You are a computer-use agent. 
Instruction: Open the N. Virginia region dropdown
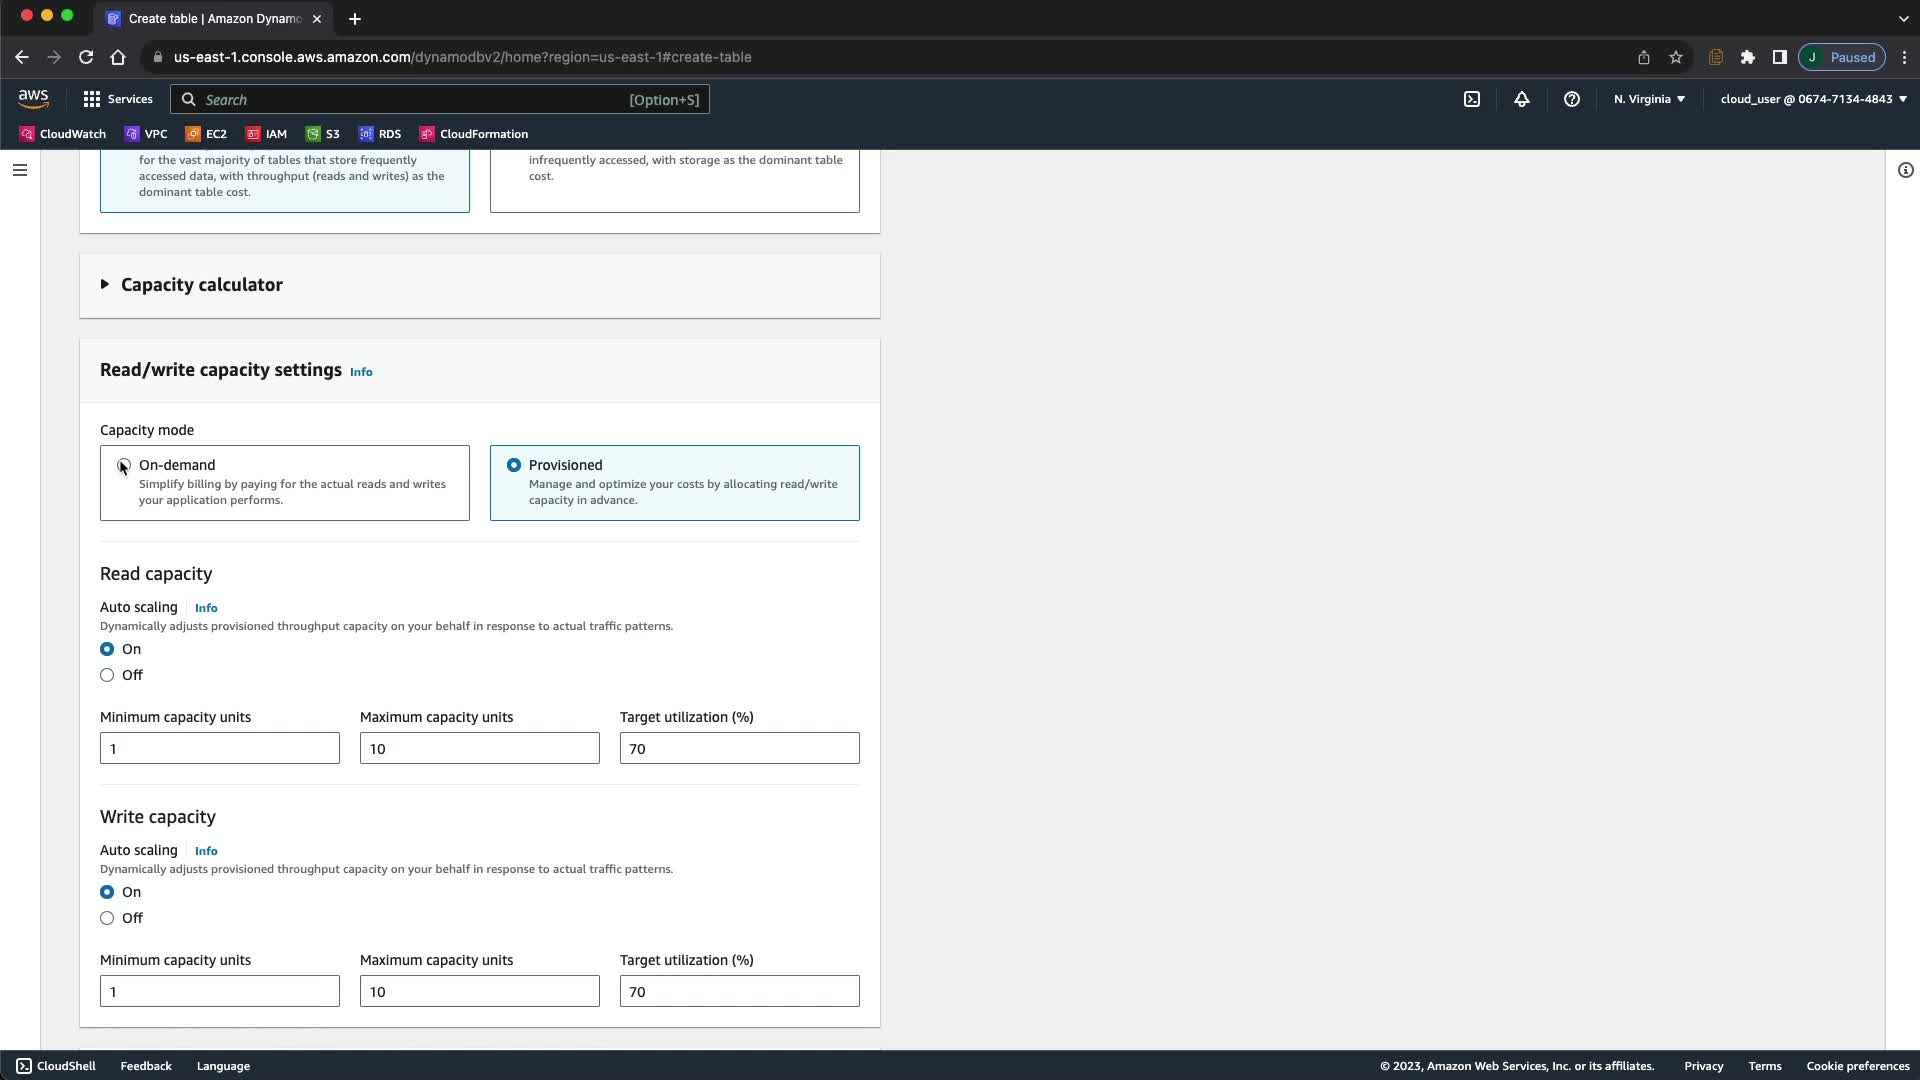click(x=1648, y=99)
